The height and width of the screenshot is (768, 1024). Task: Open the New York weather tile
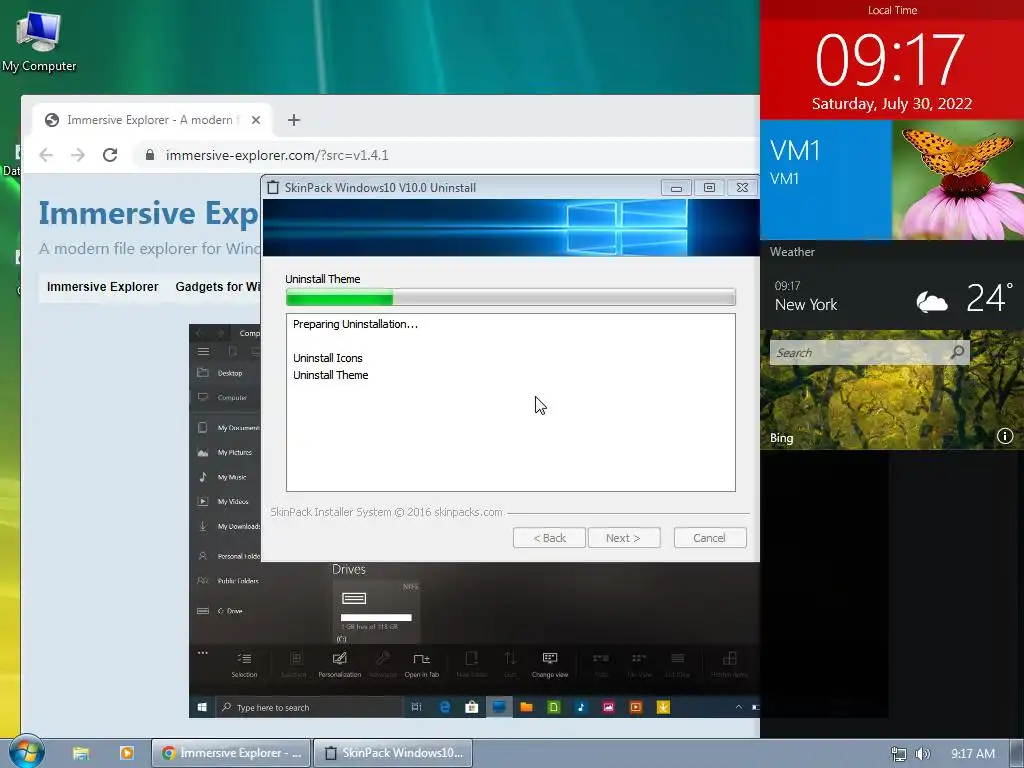click(x=892, y=285)
